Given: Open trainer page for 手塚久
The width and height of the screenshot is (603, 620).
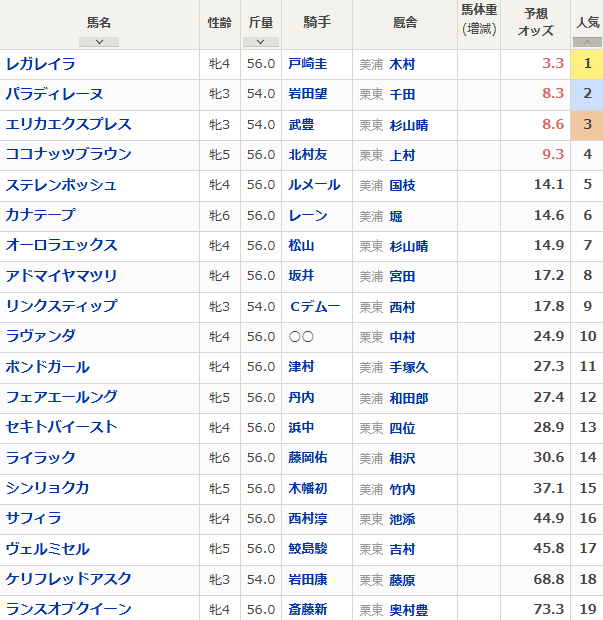Looking at the screenshot, I should click(x=408, y=367).
